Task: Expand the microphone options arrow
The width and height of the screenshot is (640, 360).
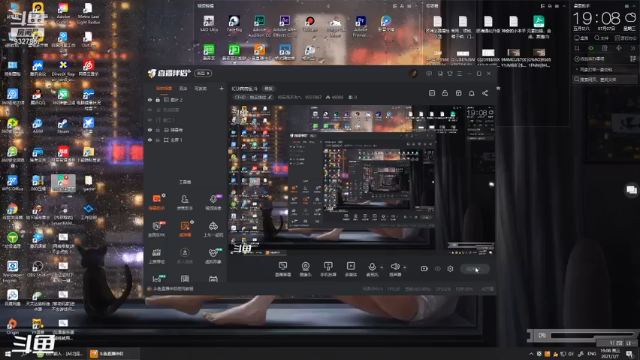Action: tap(382, 267)
